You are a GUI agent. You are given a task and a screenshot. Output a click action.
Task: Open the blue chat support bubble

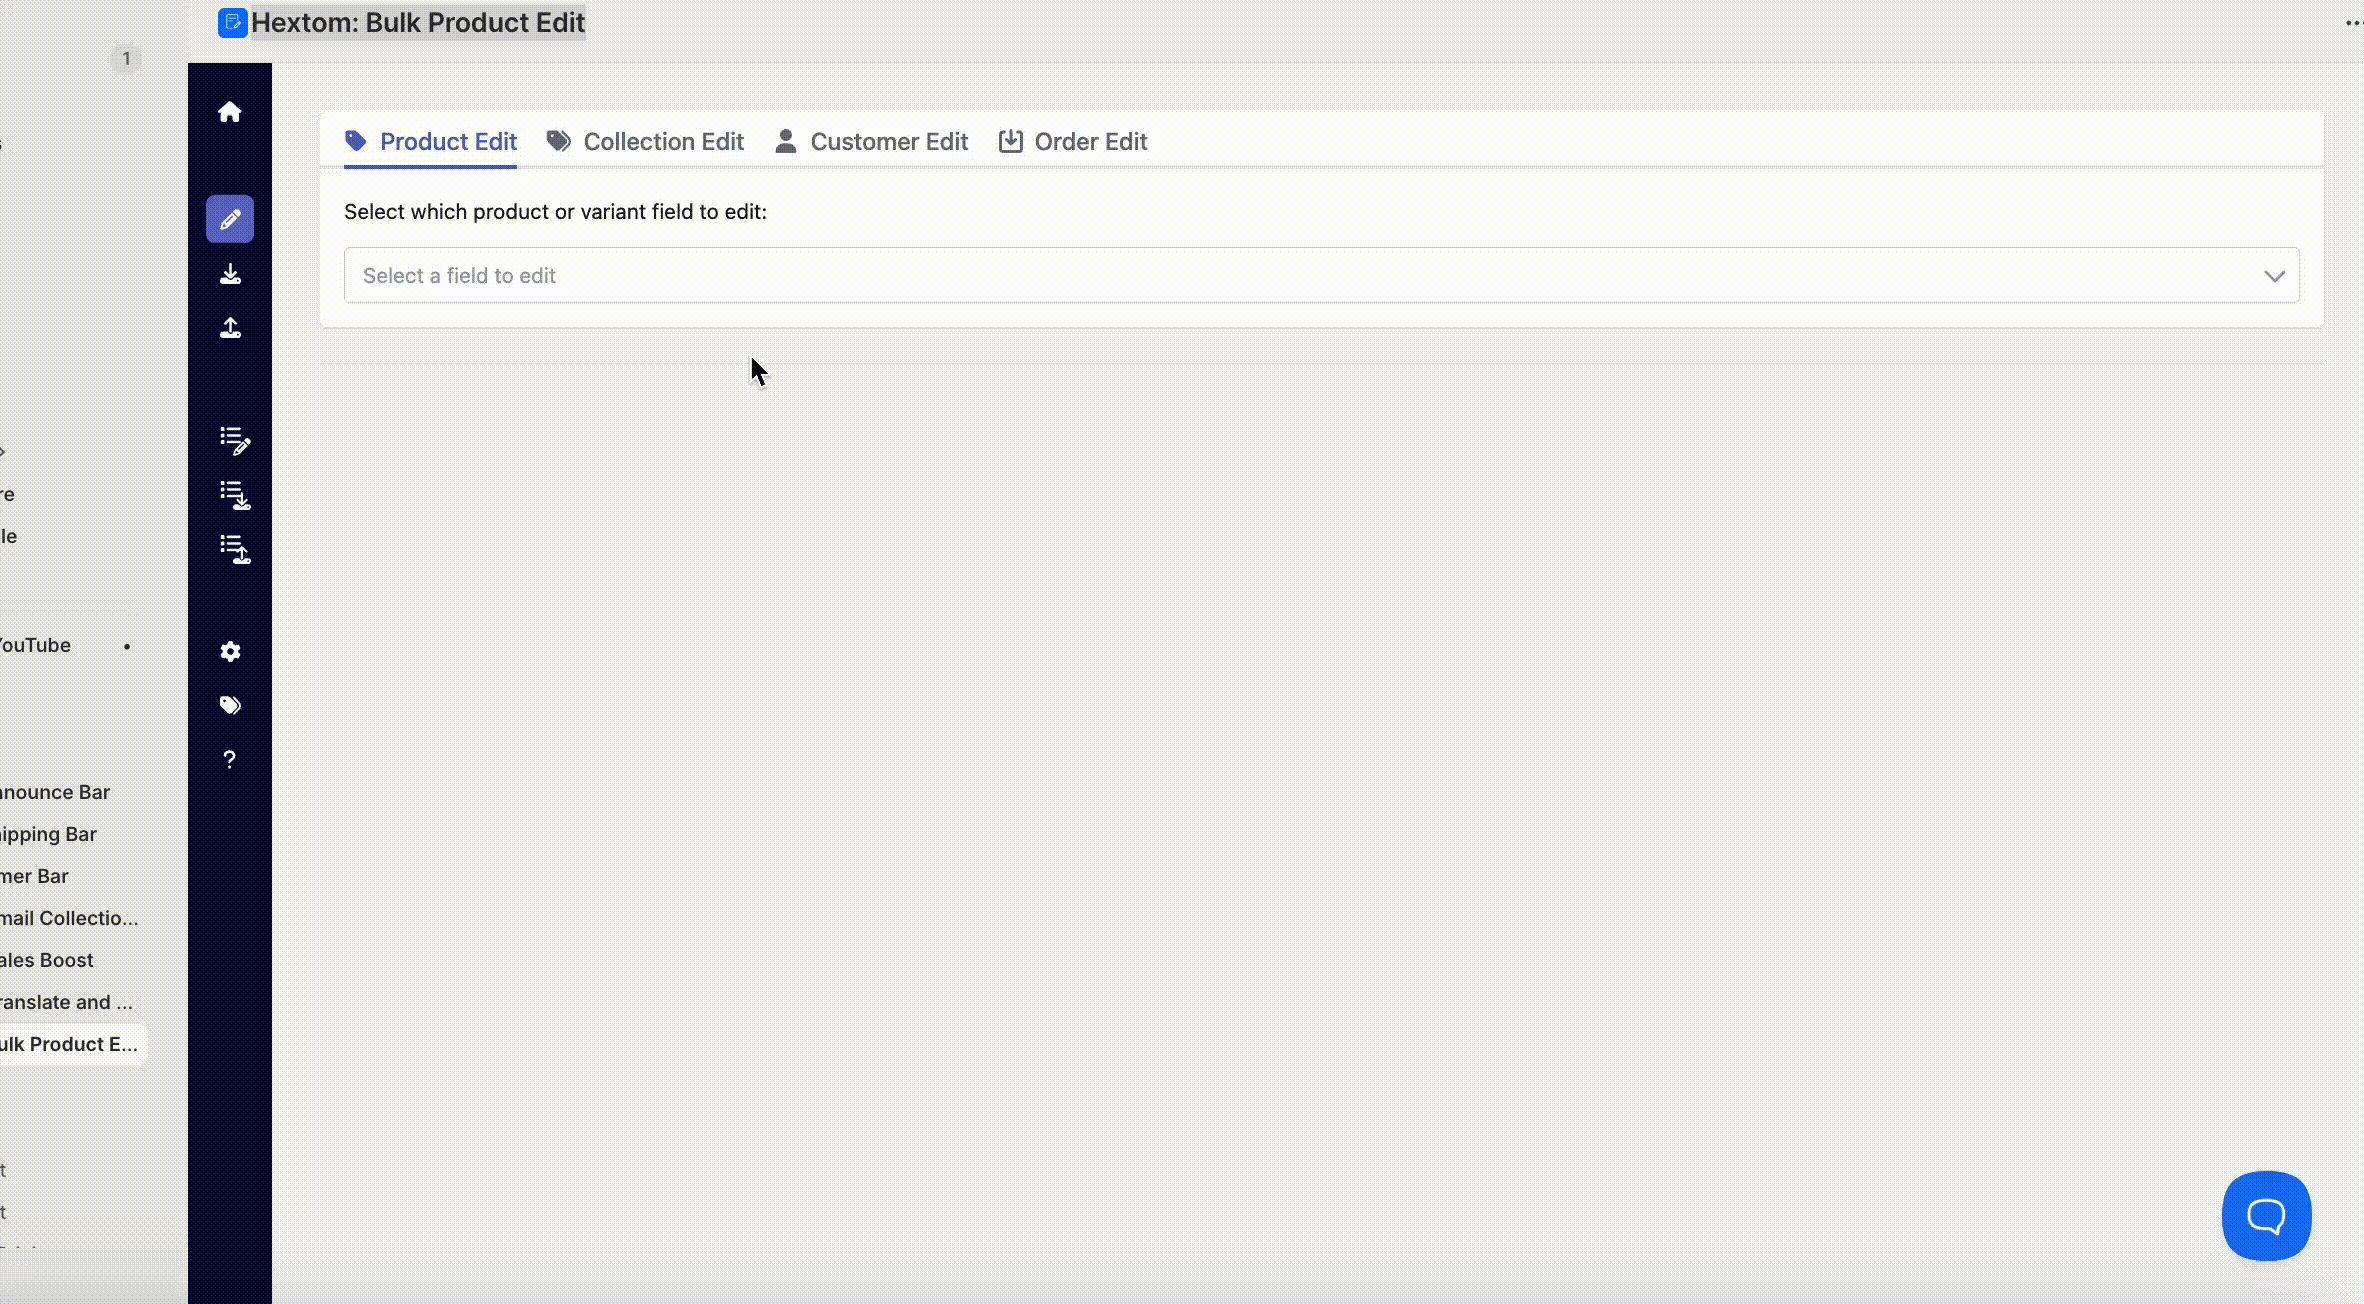(x=2266, y=1216)
